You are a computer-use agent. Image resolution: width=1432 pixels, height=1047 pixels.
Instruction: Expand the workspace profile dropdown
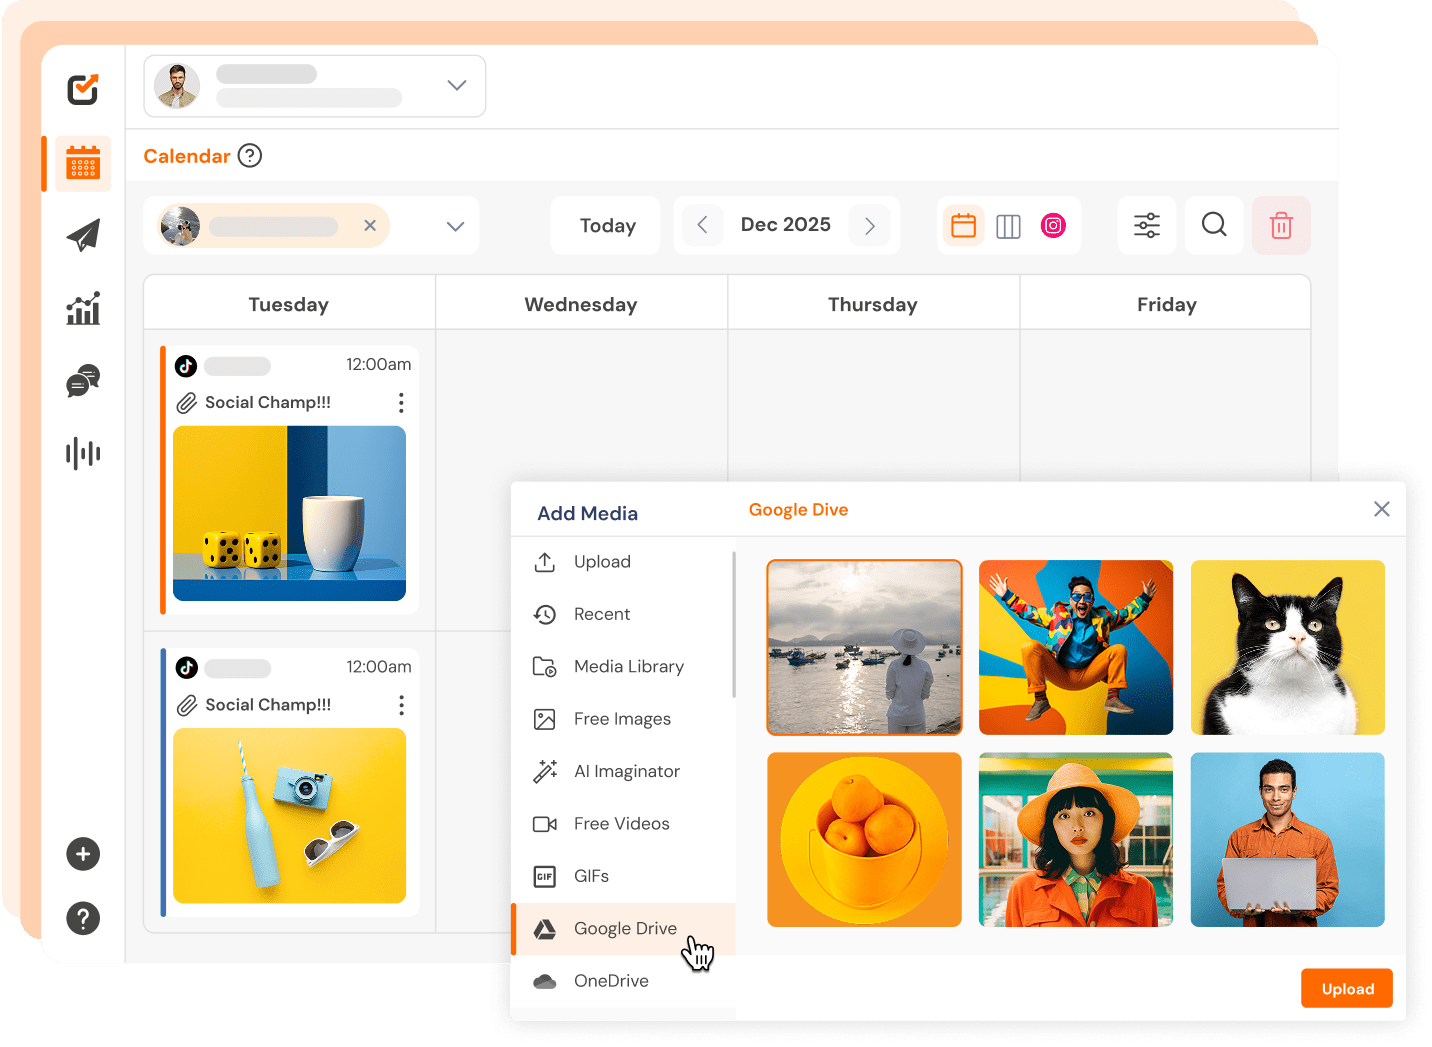click(457, 86)
